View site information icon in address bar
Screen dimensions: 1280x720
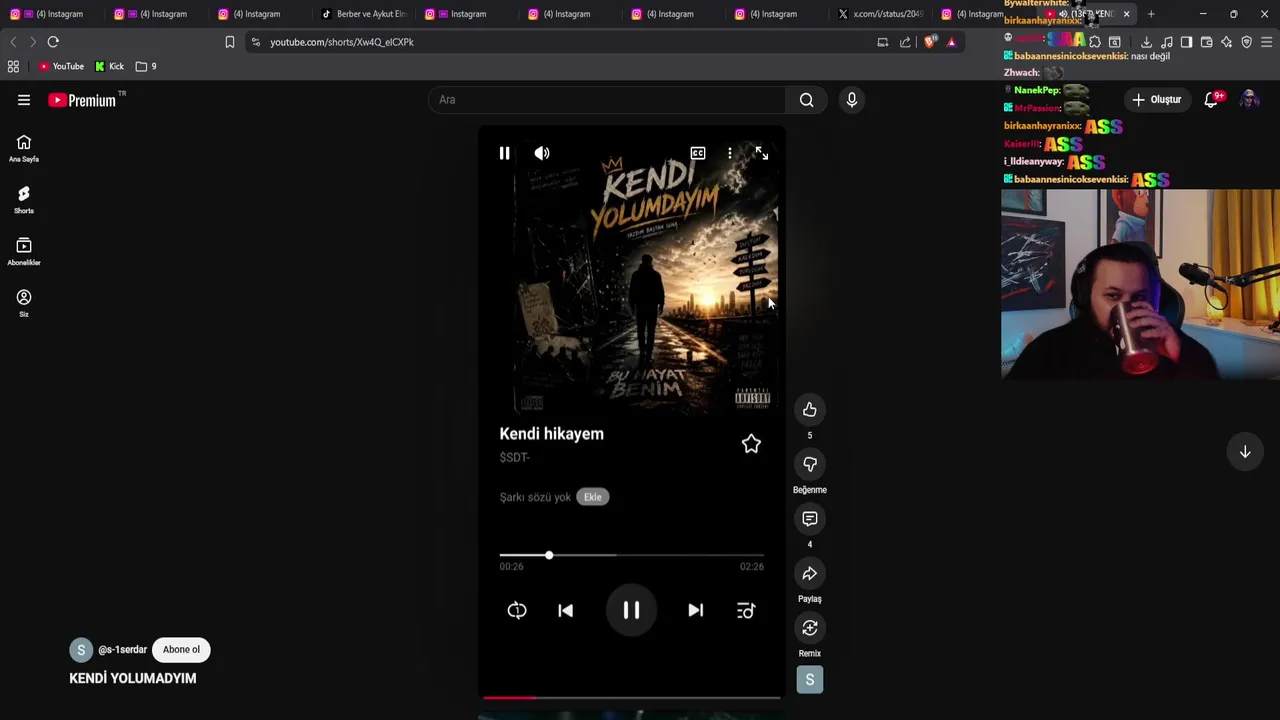tap(256, 42)
